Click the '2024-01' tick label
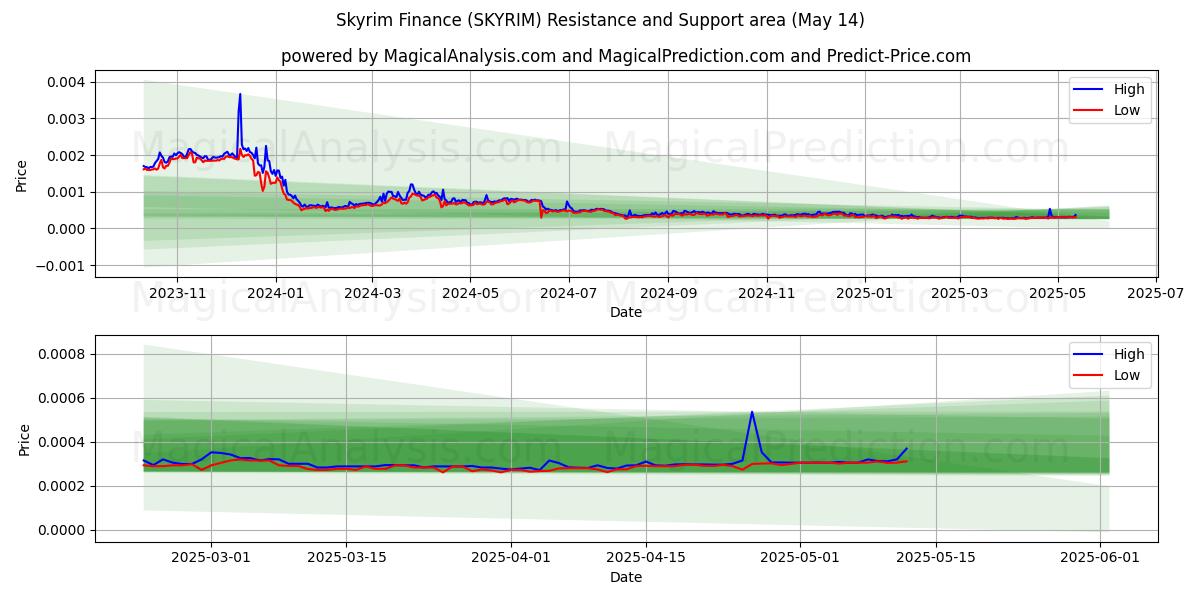1200x600 pixels. click(x=275, y=293)
